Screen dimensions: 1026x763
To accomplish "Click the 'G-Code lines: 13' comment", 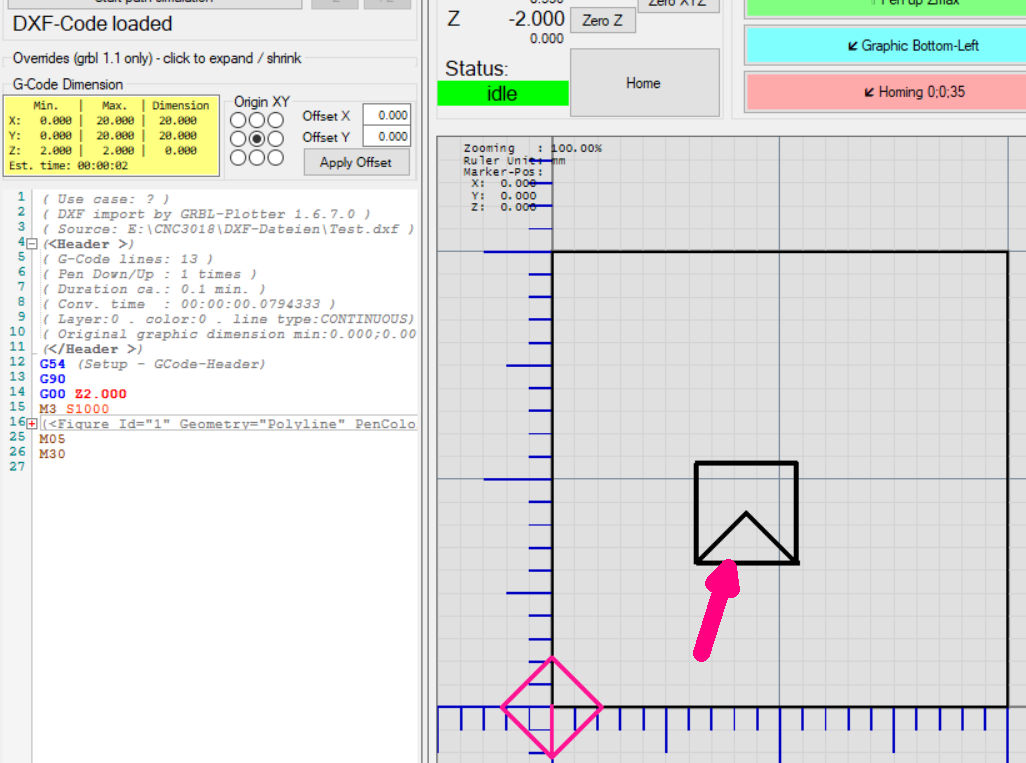I will click(128, 259).
